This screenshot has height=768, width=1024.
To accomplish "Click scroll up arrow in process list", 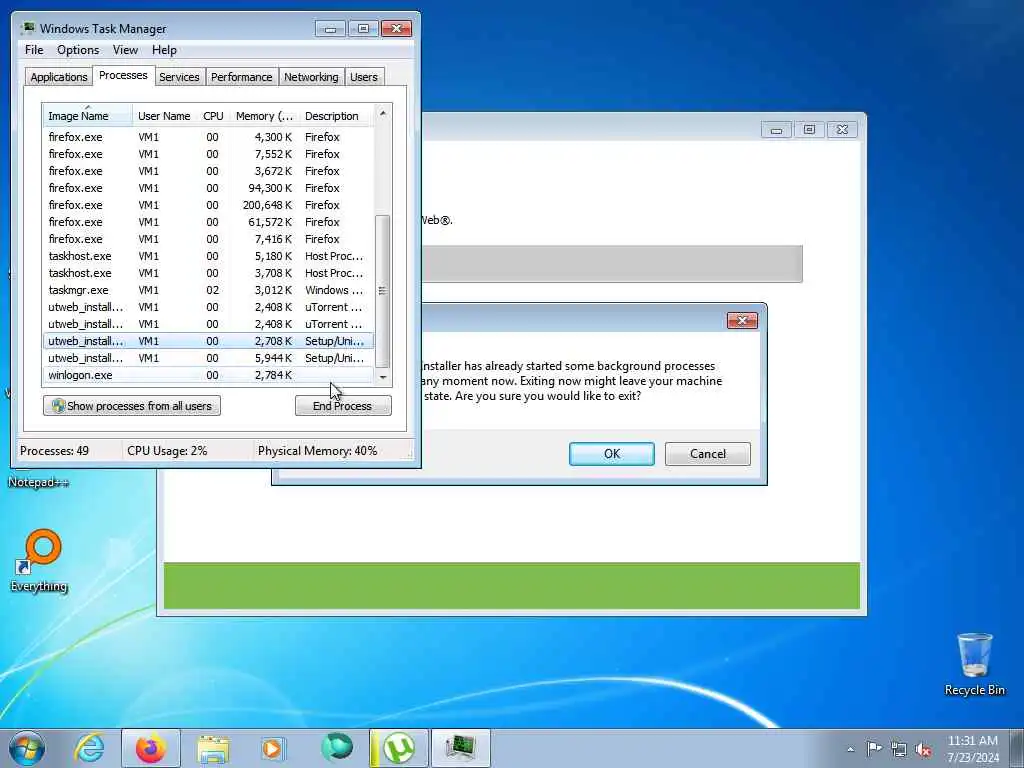I will [383, 113].
